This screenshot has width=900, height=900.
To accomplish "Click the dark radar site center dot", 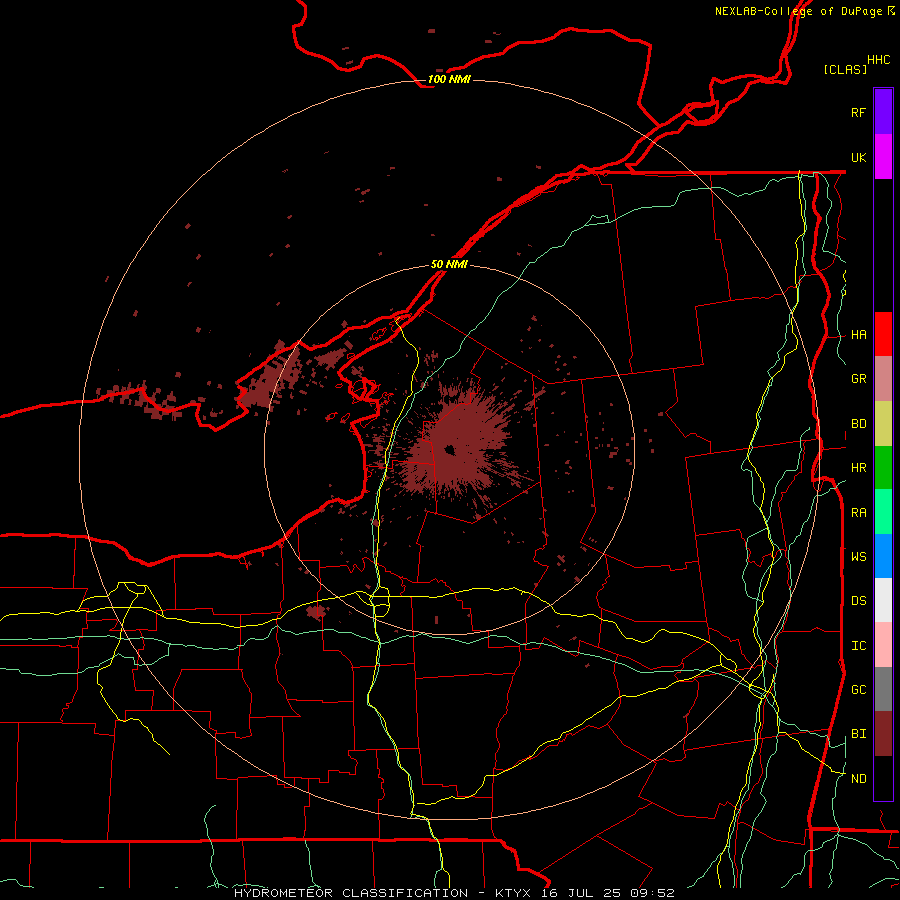I will click(x=449, y=449).
